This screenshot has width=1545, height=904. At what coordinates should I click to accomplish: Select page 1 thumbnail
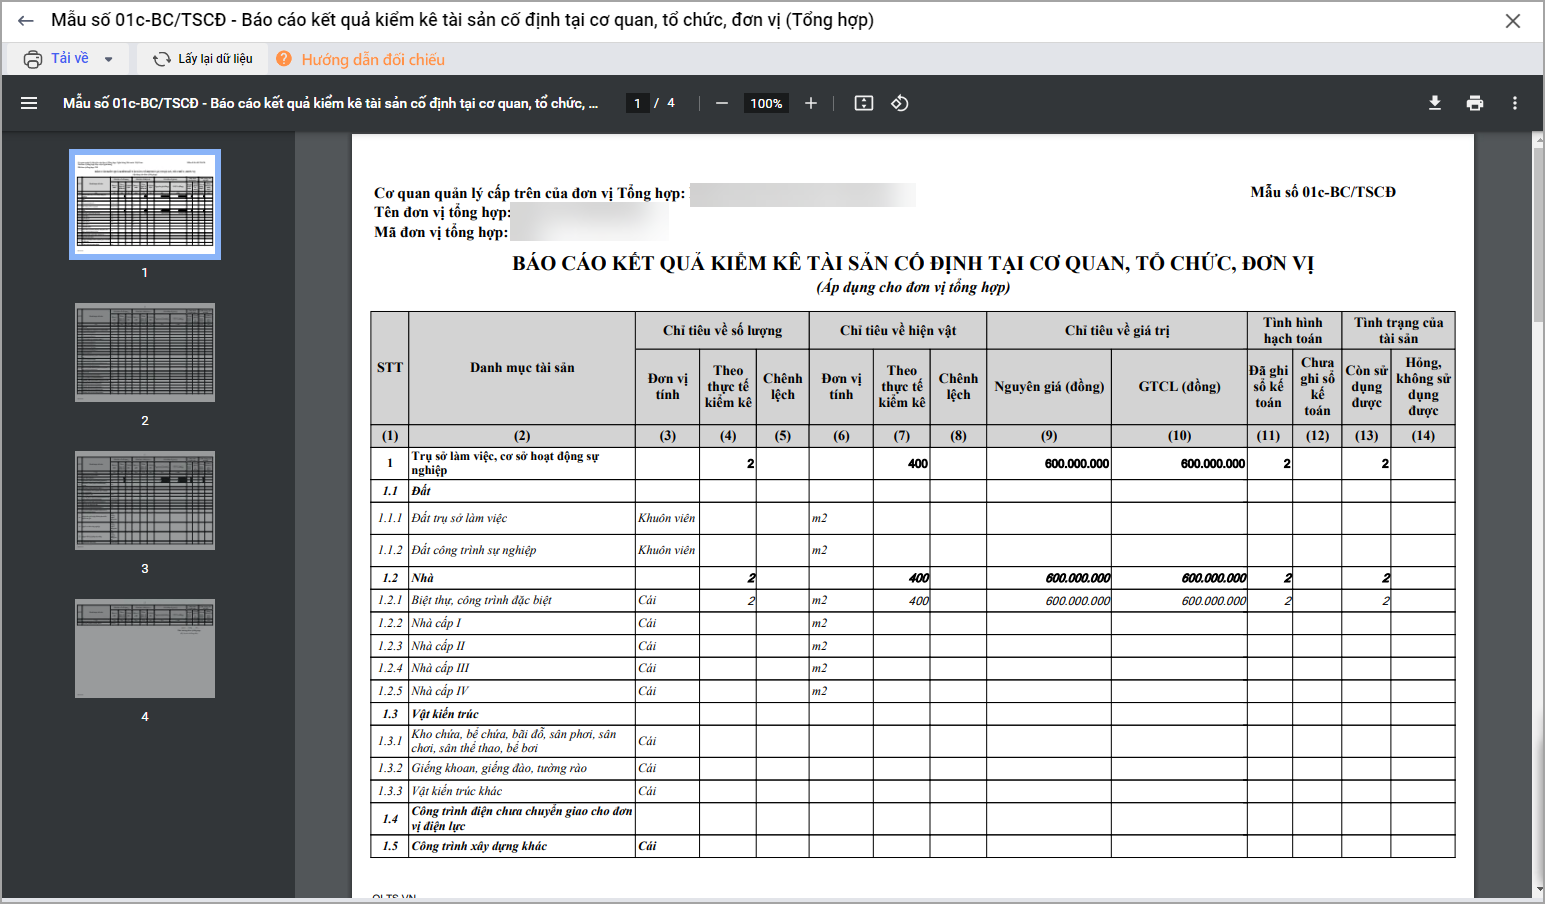[145, 204]
